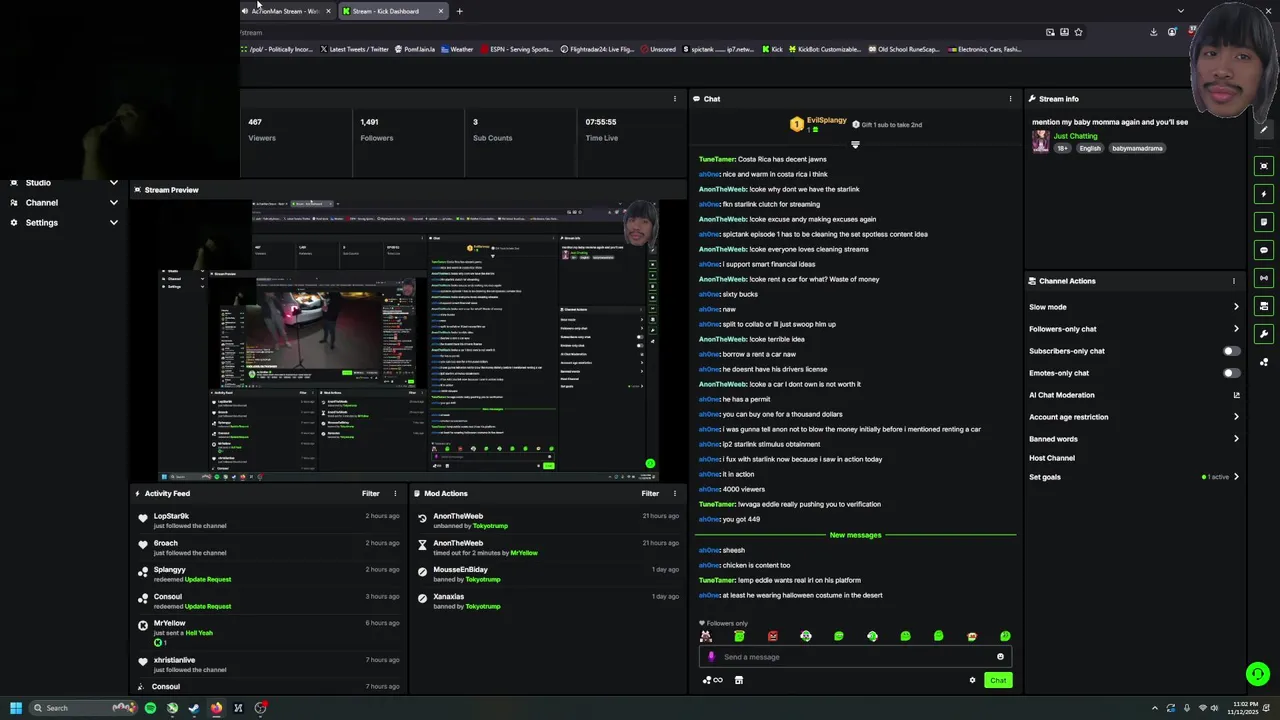The image size is (1280, 720).
Task: Open AI Chat Moderation external link icon
Action: click(1236, 395)
